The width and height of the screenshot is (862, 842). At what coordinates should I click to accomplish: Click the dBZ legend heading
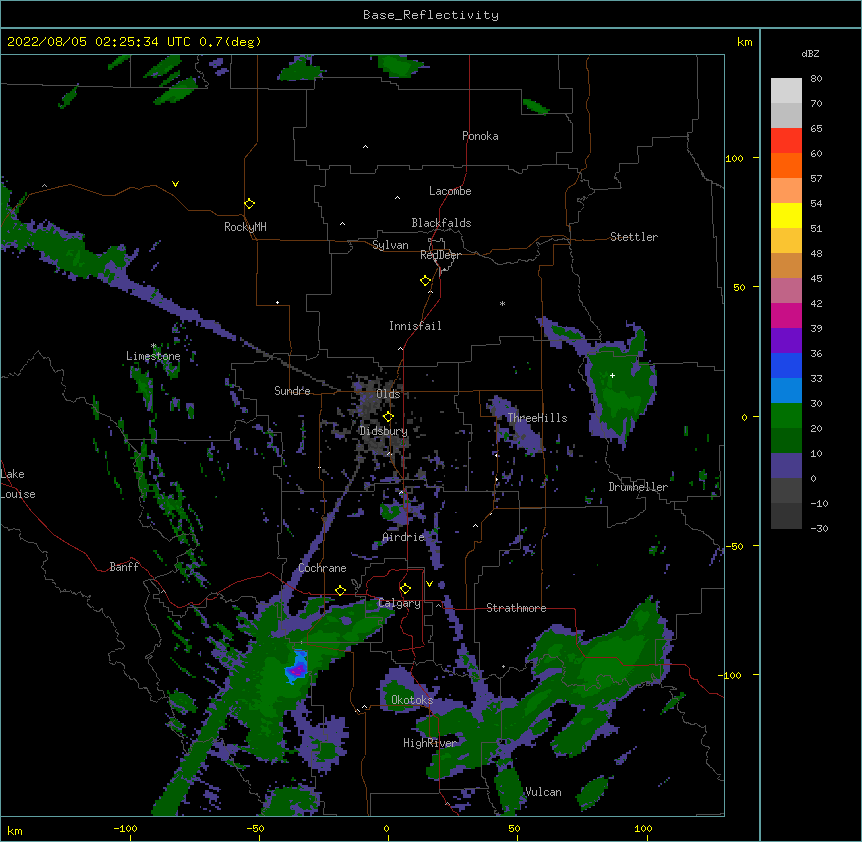tap(810, 54)
